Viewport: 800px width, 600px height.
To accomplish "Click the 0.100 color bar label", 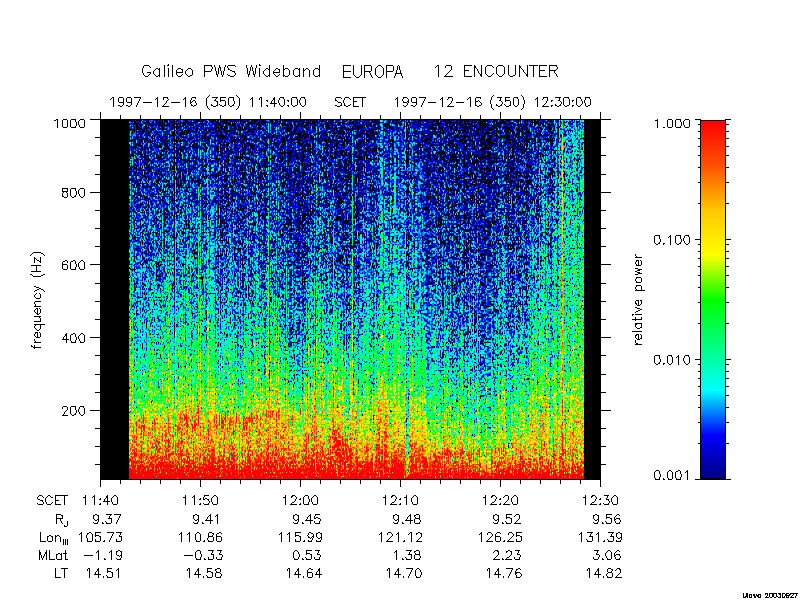I will coord(673,240).
